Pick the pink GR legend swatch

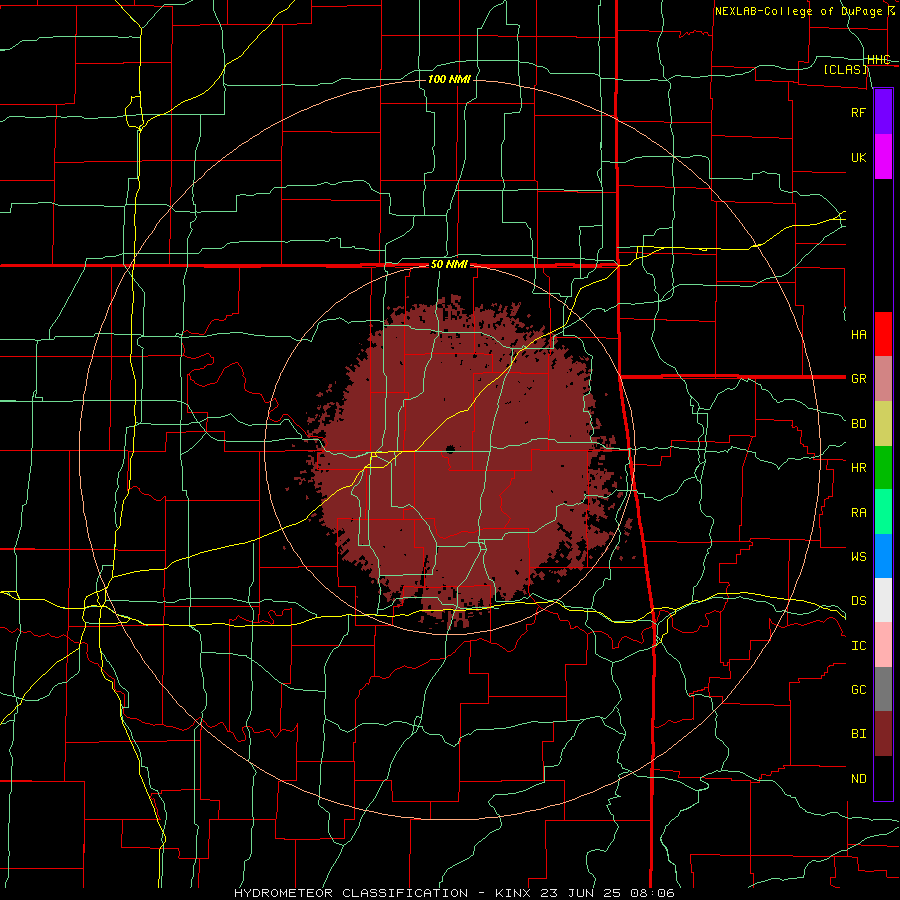tap(883, 378)
